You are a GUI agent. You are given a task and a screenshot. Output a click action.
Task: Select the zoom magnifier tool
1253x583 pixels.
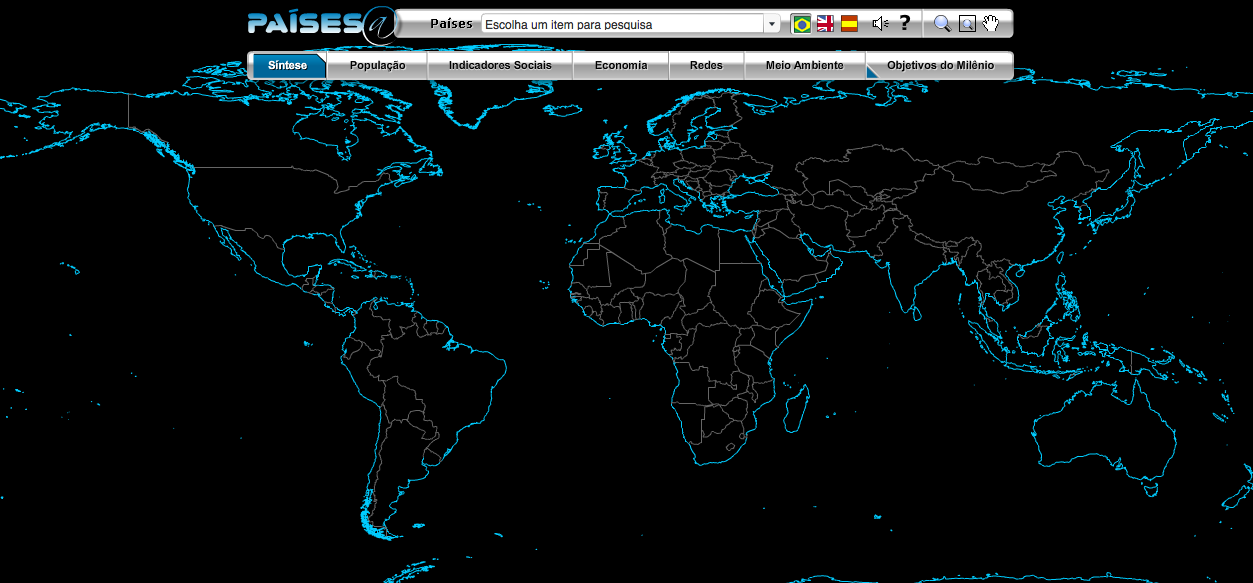941,22
